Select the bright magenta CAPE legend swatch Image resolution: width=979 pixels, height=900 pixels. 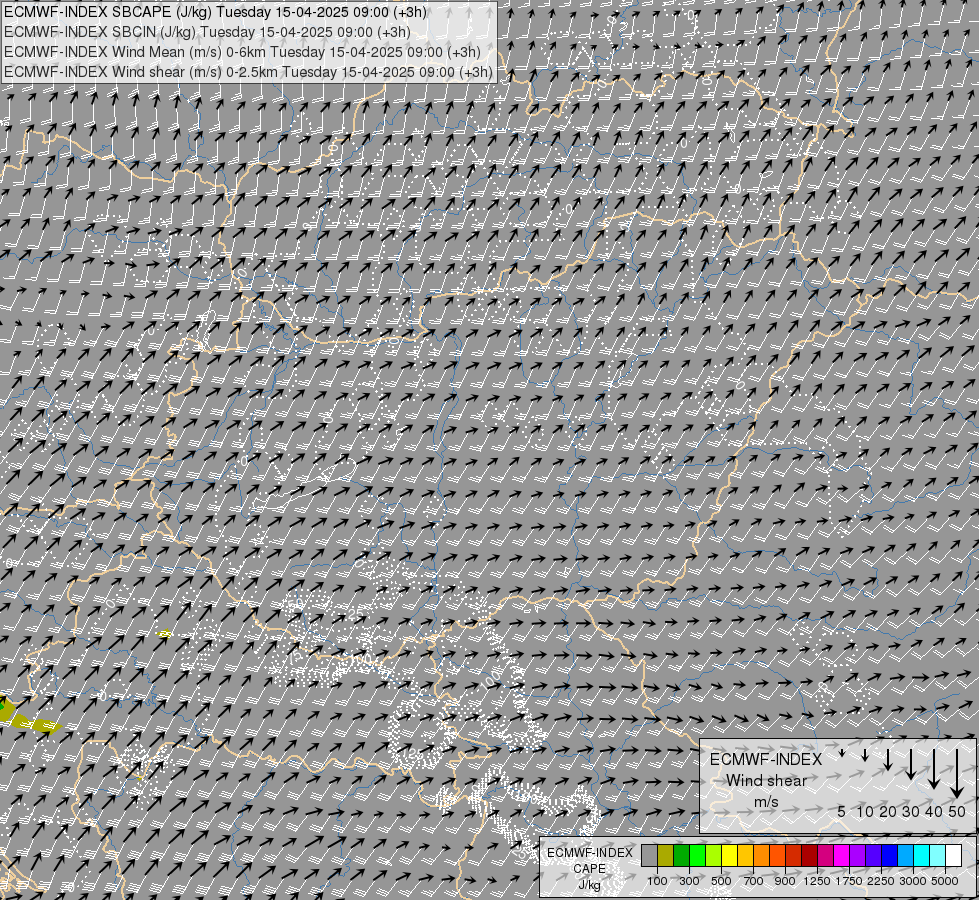coord(842,855)
